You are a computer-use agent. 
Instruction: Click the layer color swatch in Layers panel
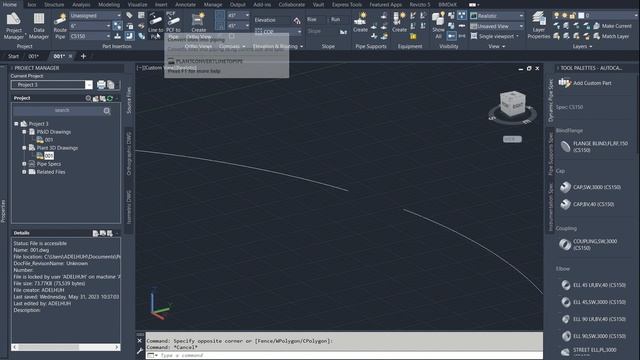pyautogui.click(x=581, y=16)
